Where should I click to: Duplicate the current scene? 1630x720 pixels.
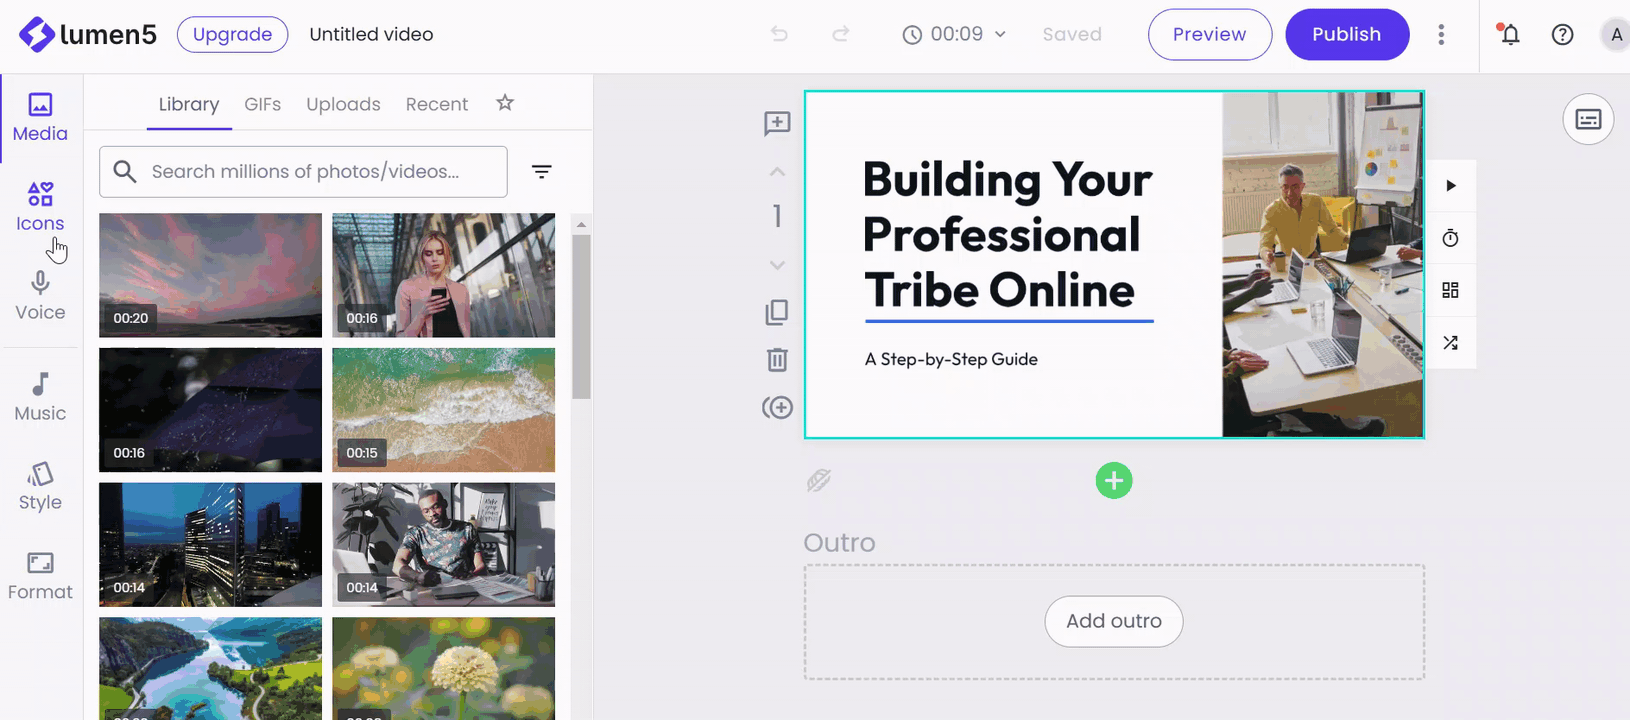tap(777, 313)
